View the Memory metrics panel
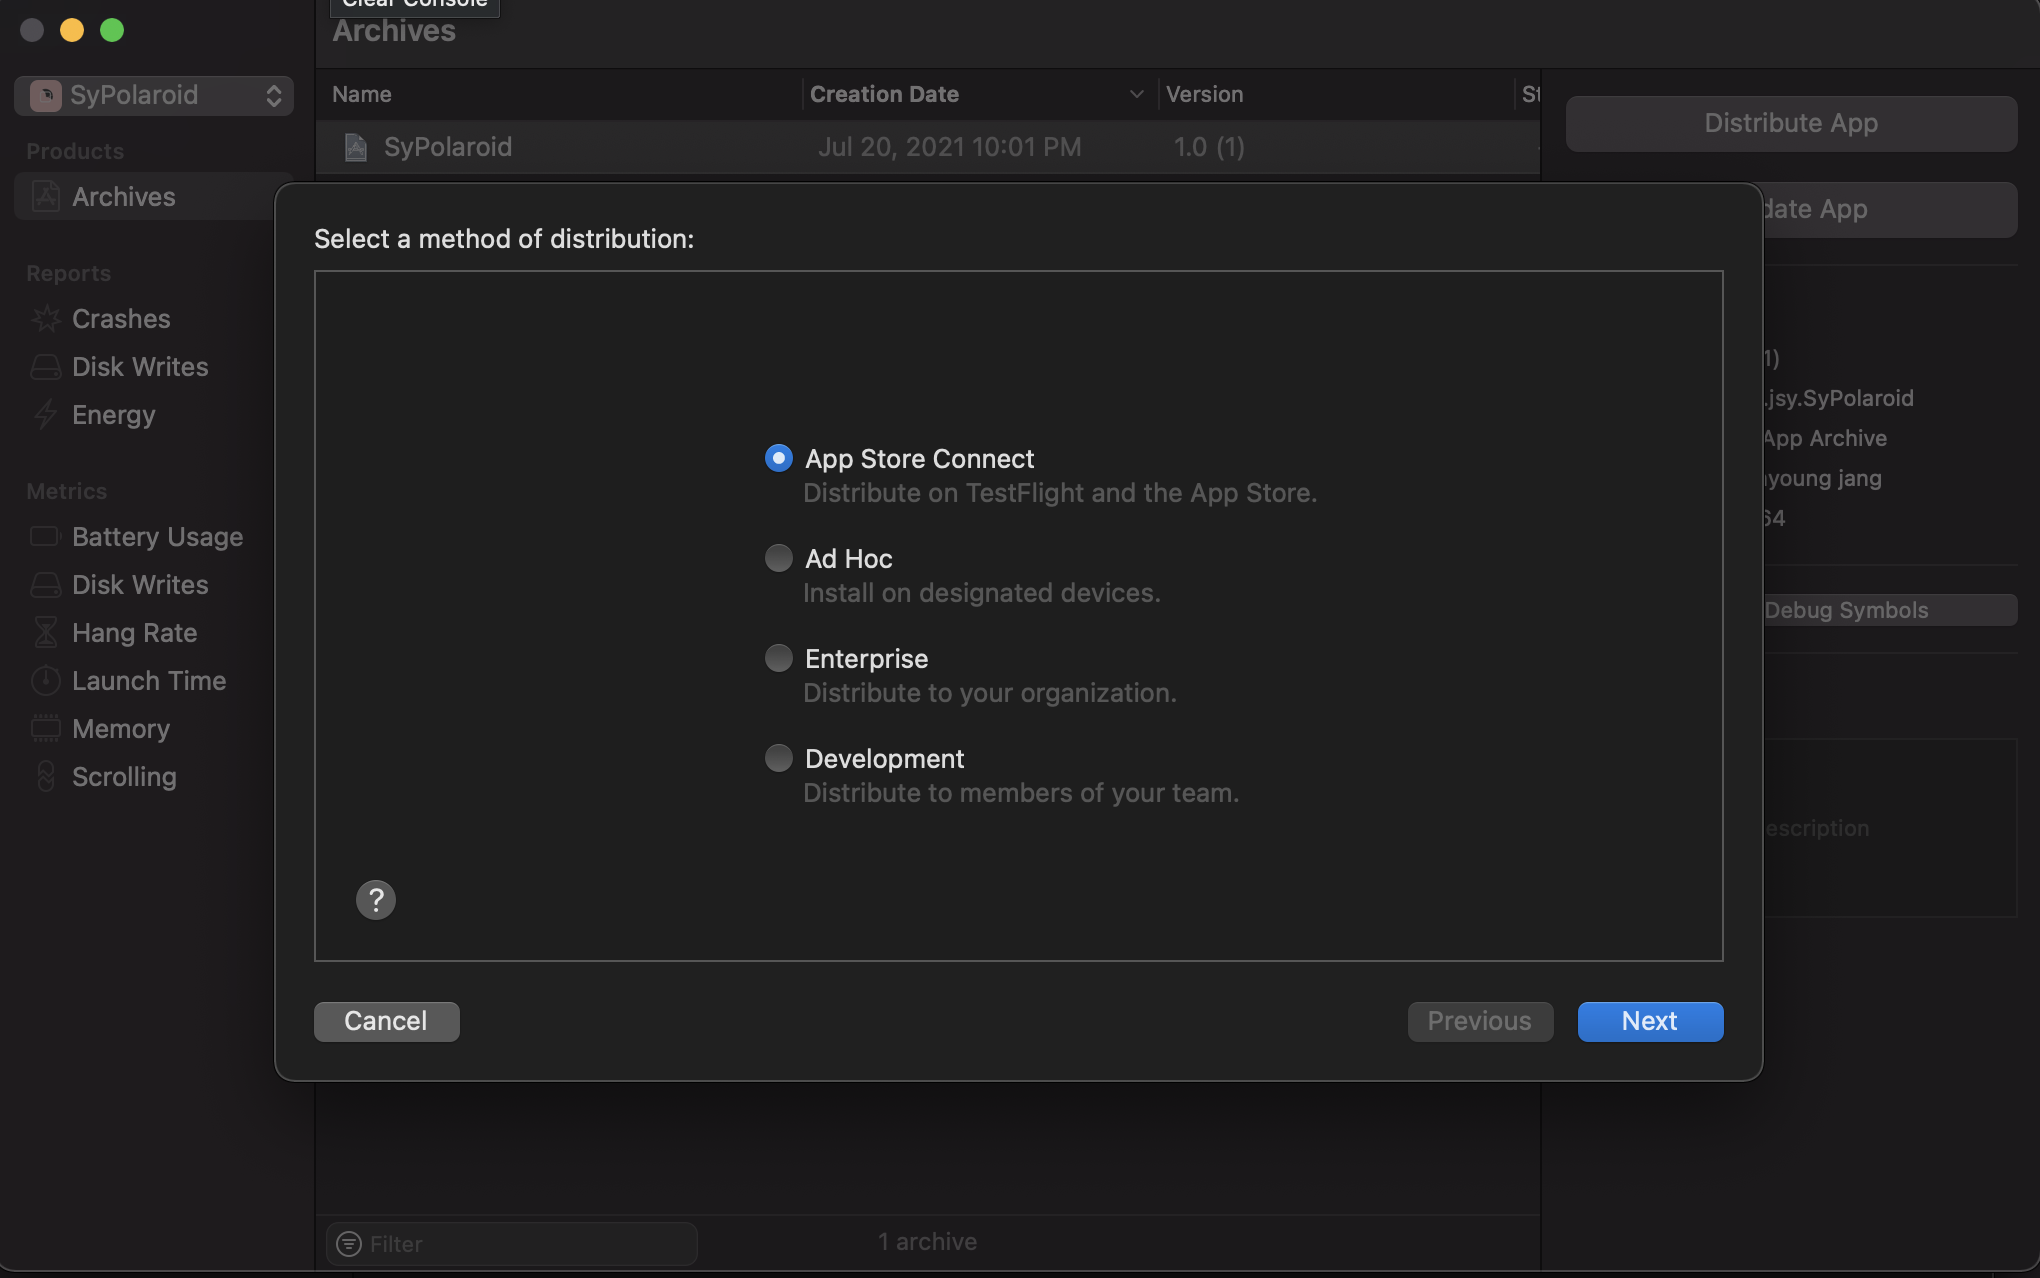This screenshot has height=1278, width=2040. coord(120,728)
